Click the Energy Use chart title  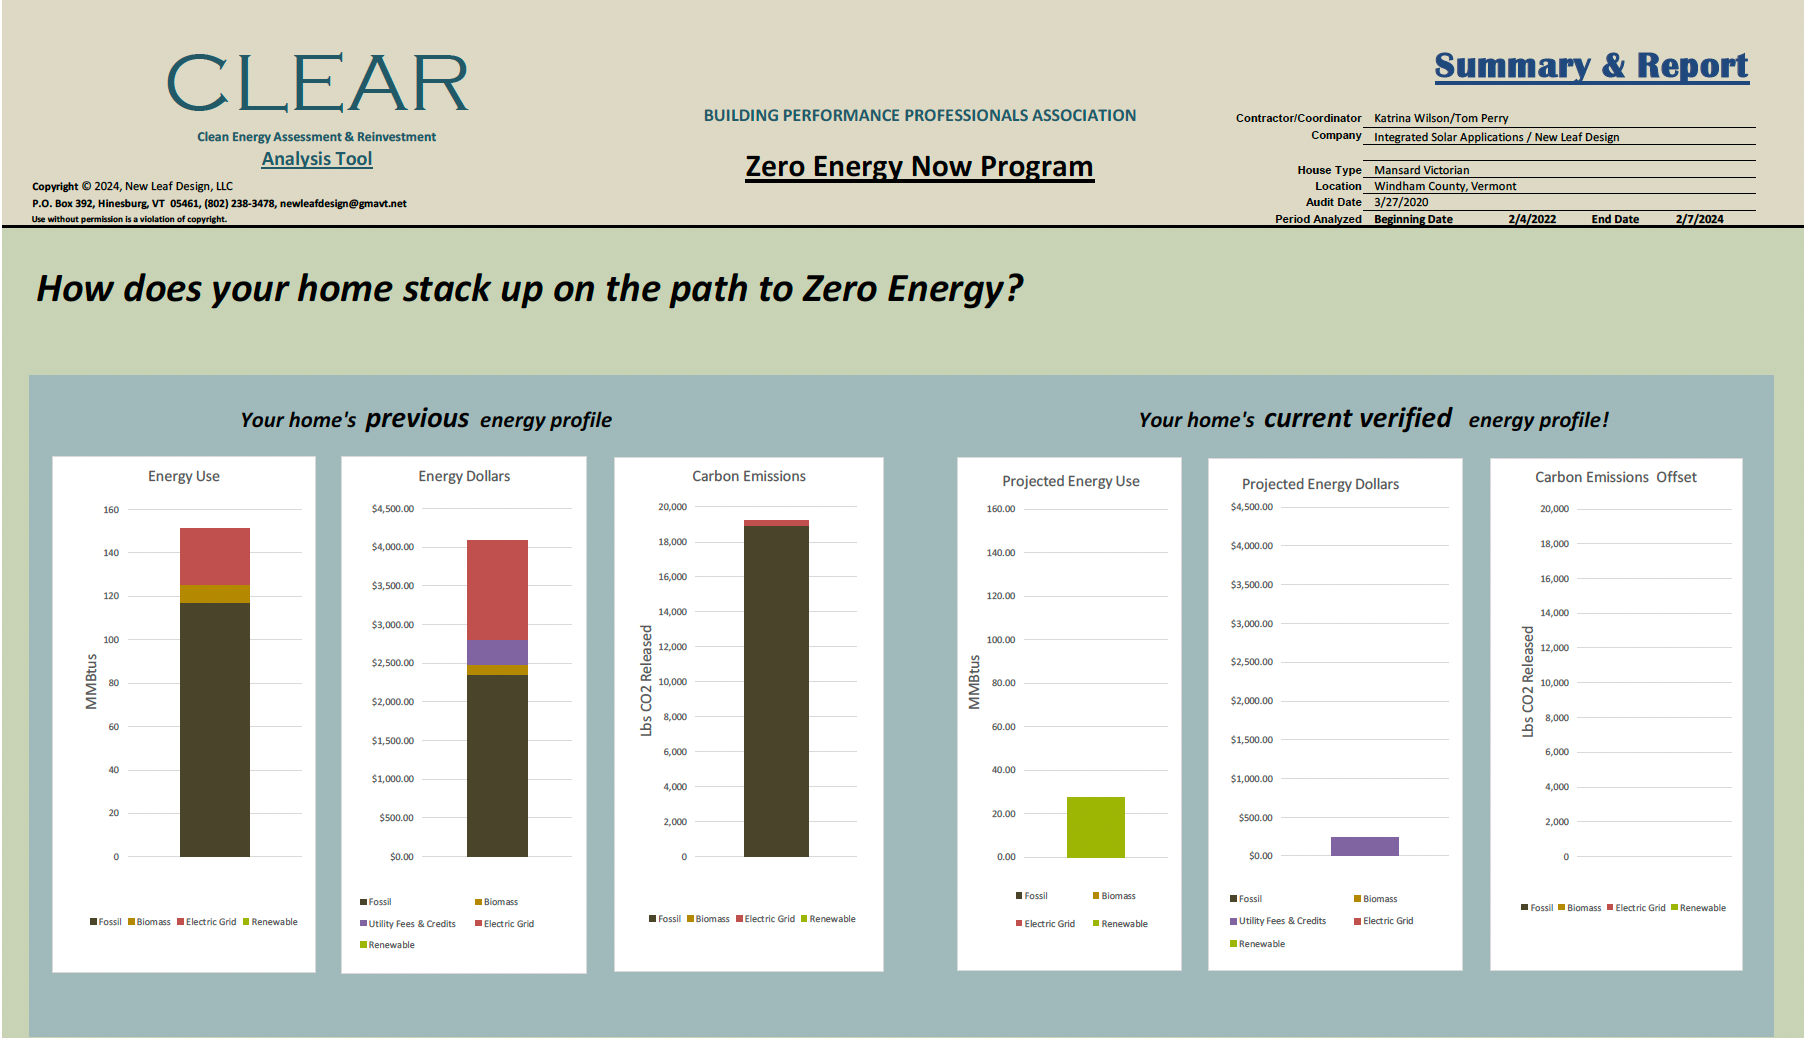tap(184, 476)
